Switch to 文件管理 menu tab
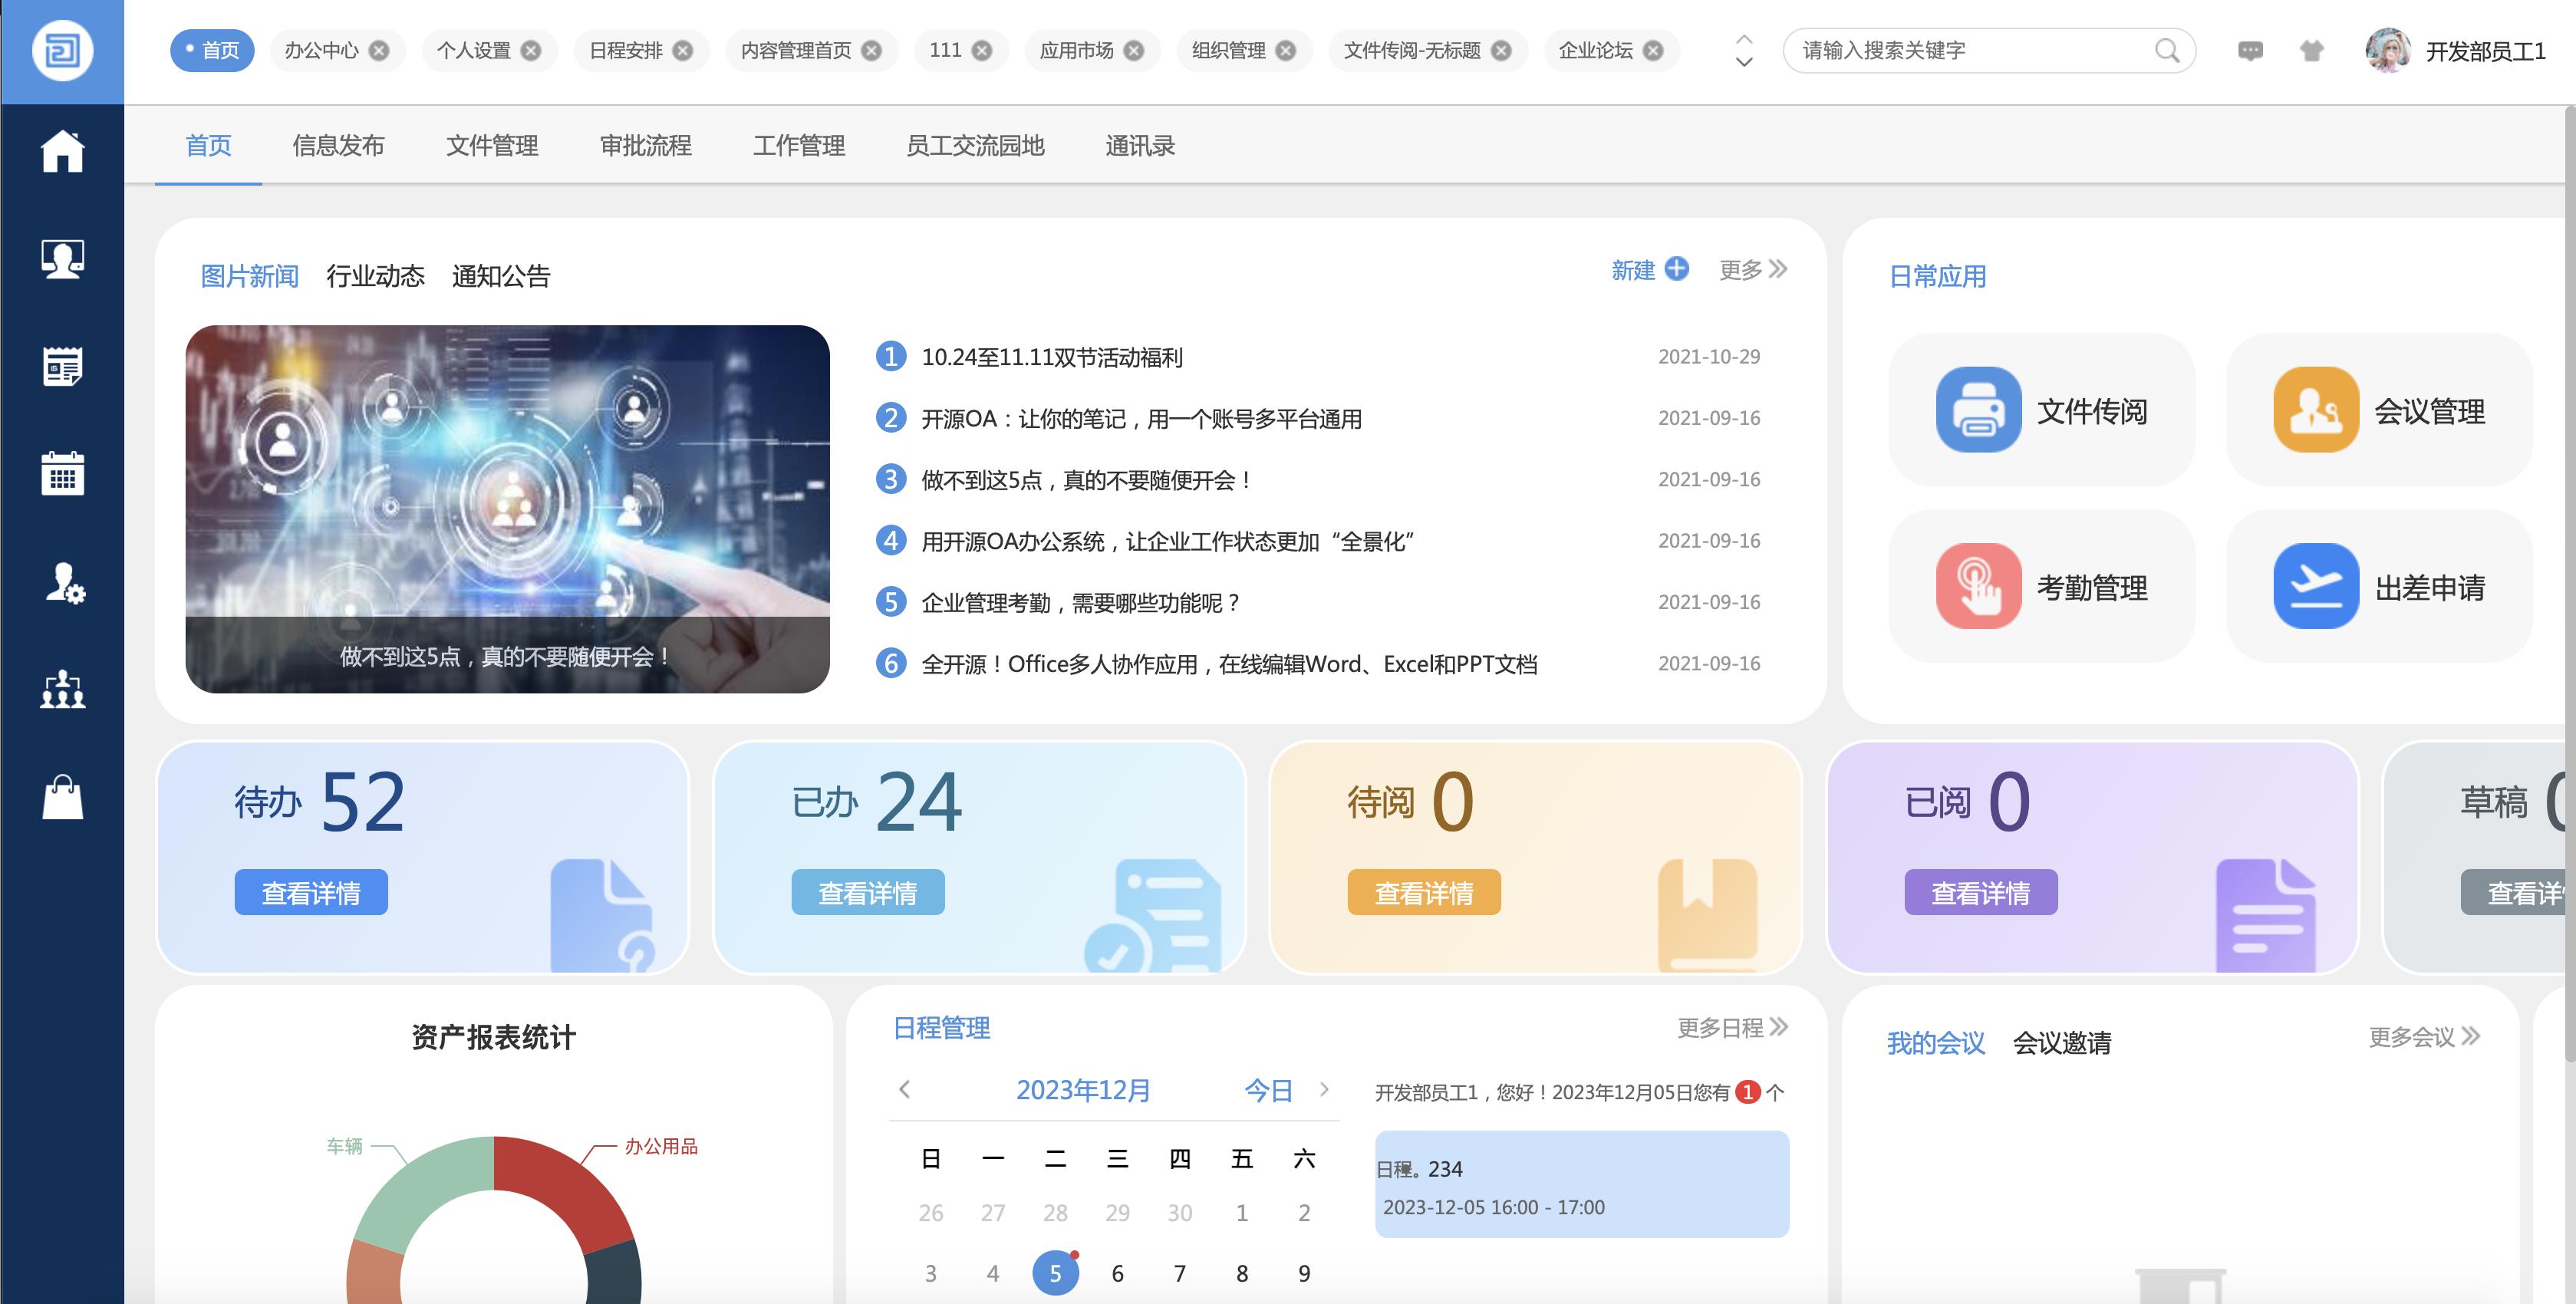Image resolution: width=2576 pixels, height=1304 pixels. point(492,145)
